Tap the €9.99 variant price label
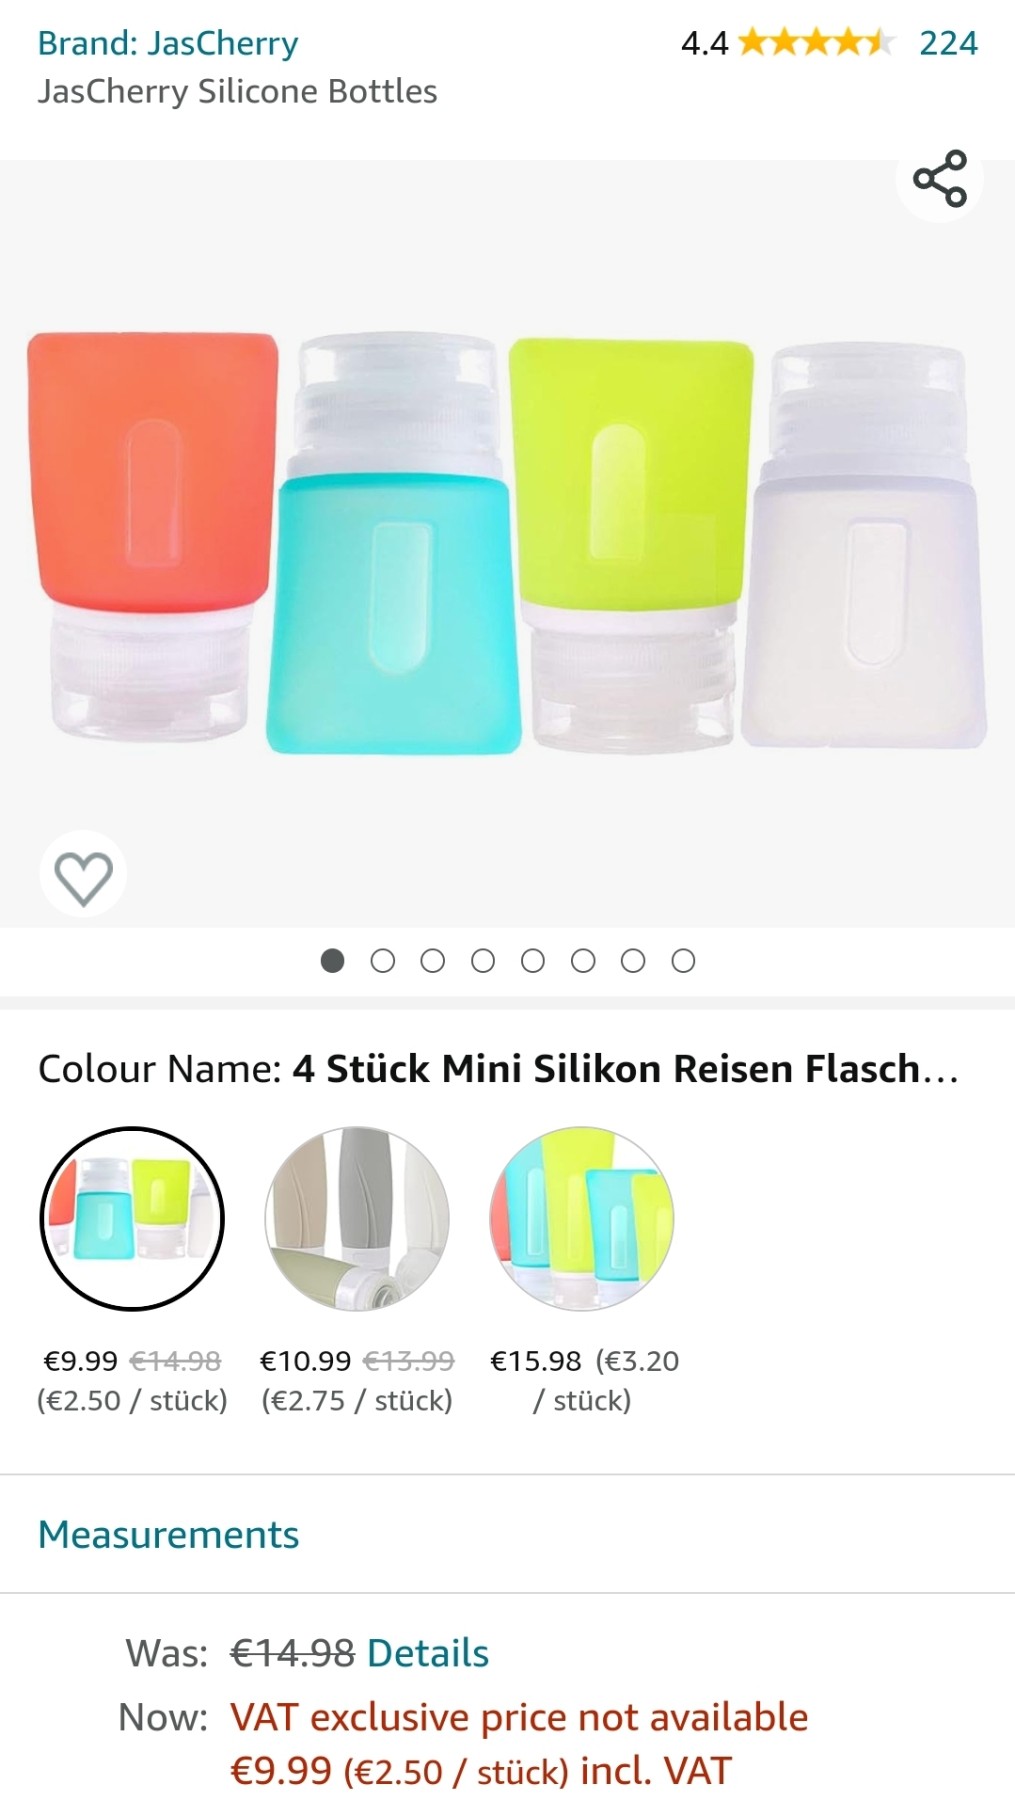The width and height of the screenshot is (1015, 1800). point(81,1361)
